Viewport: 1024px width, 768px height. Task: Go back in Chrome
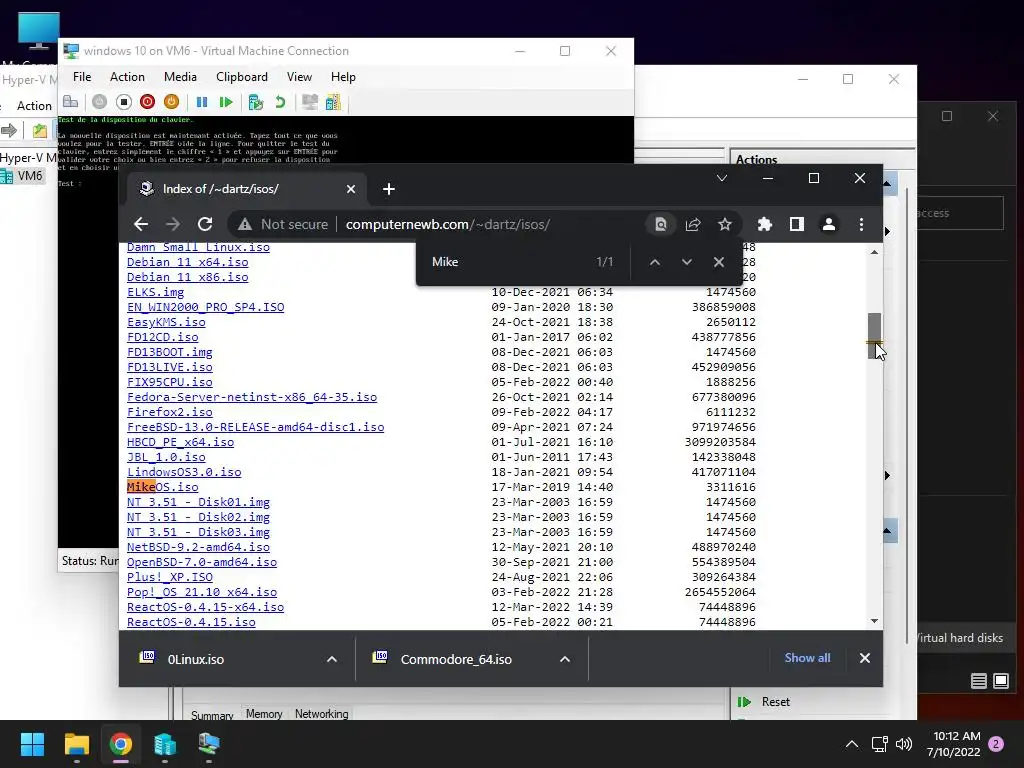click(x=141, y=225)
